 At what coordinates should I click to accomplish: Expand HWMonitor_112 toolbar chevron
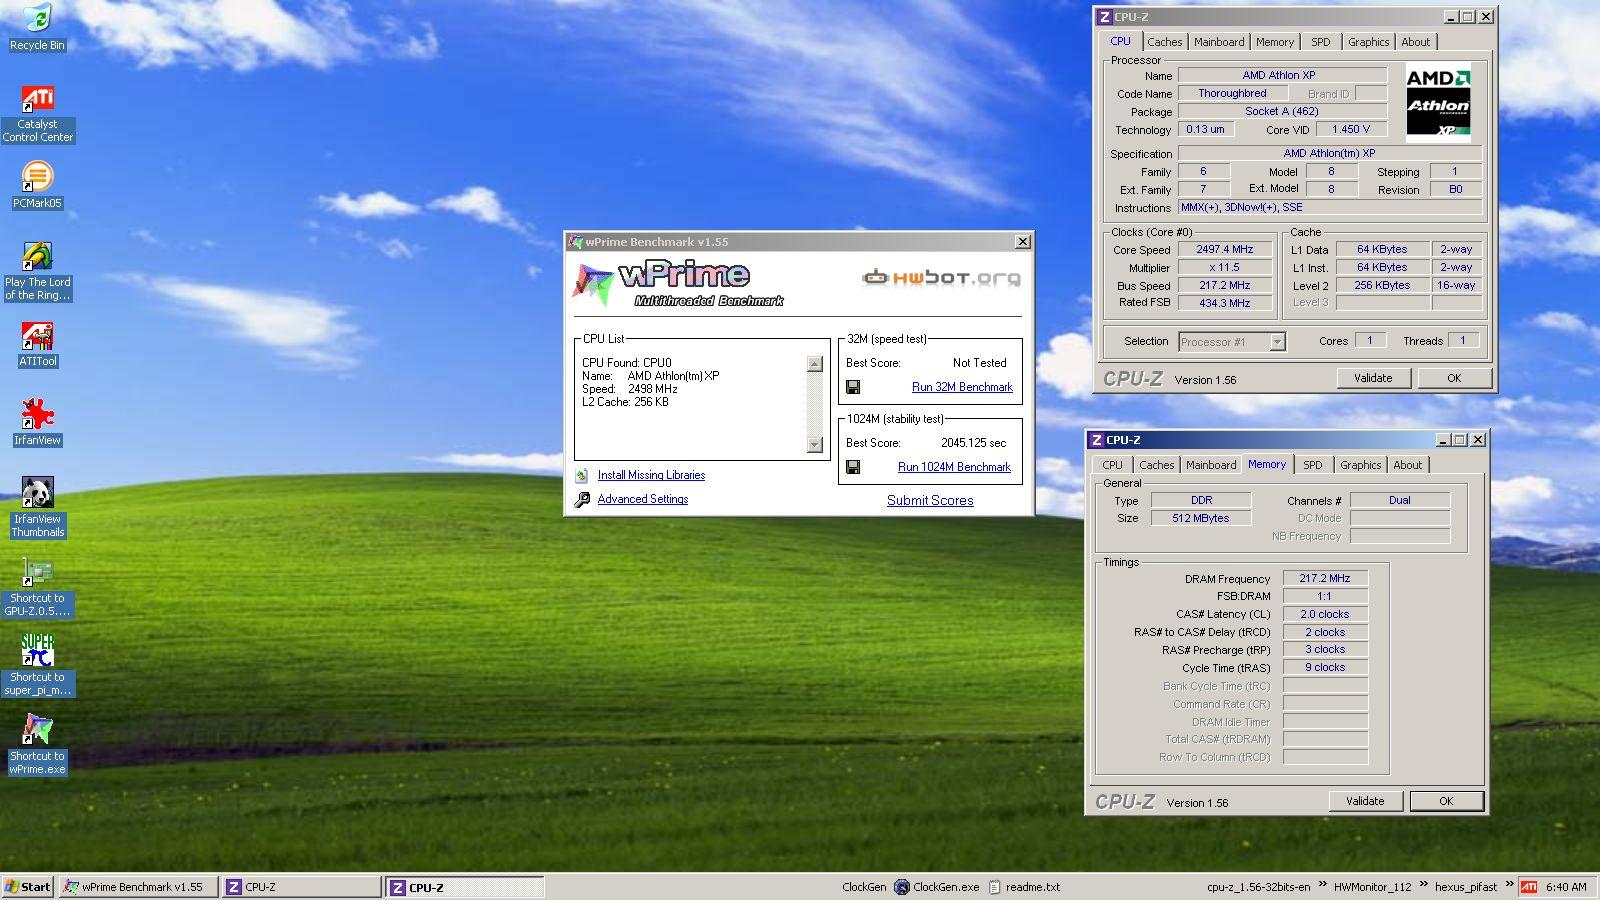pos(1423,886)
